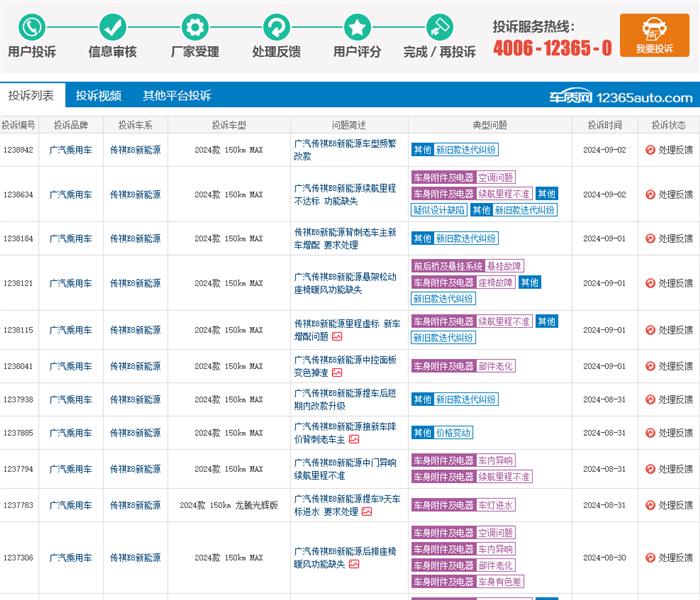Click the 完成/再投诉 hammer step icon

(439, 27)
